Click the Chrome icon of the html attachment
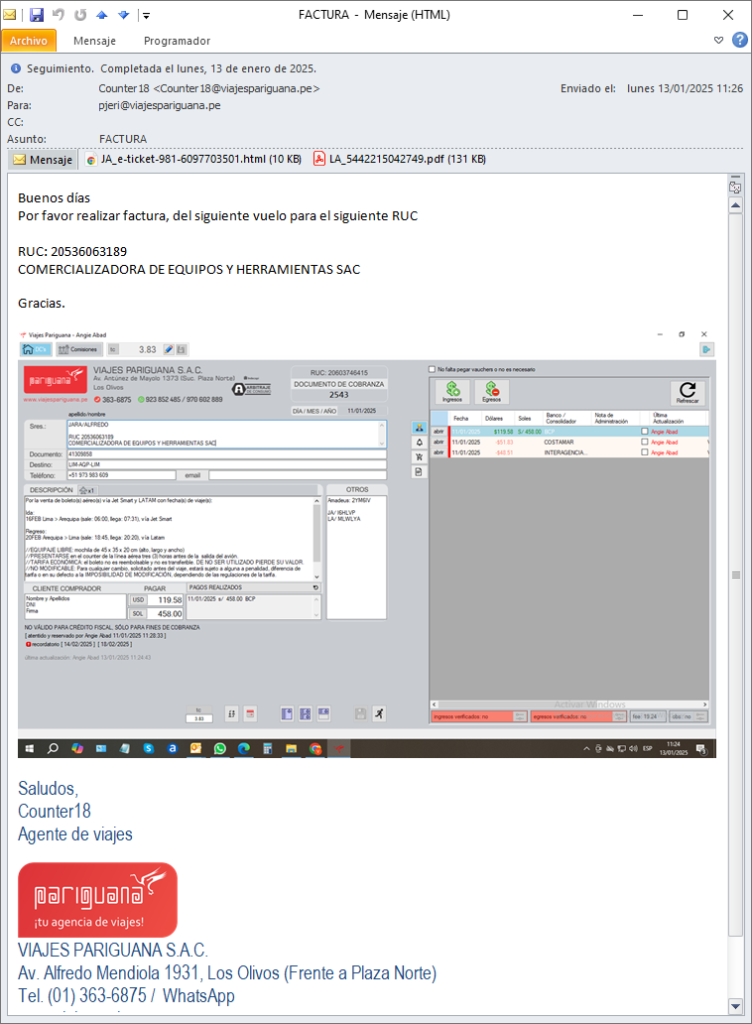 pos(91,160)
